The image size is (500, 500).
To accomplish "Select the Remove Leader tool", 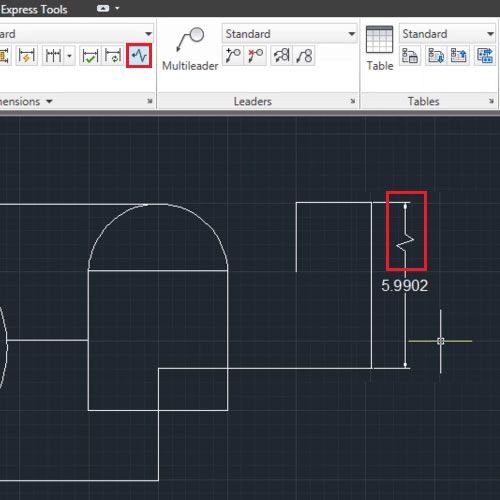I will (x=255, y=55).
